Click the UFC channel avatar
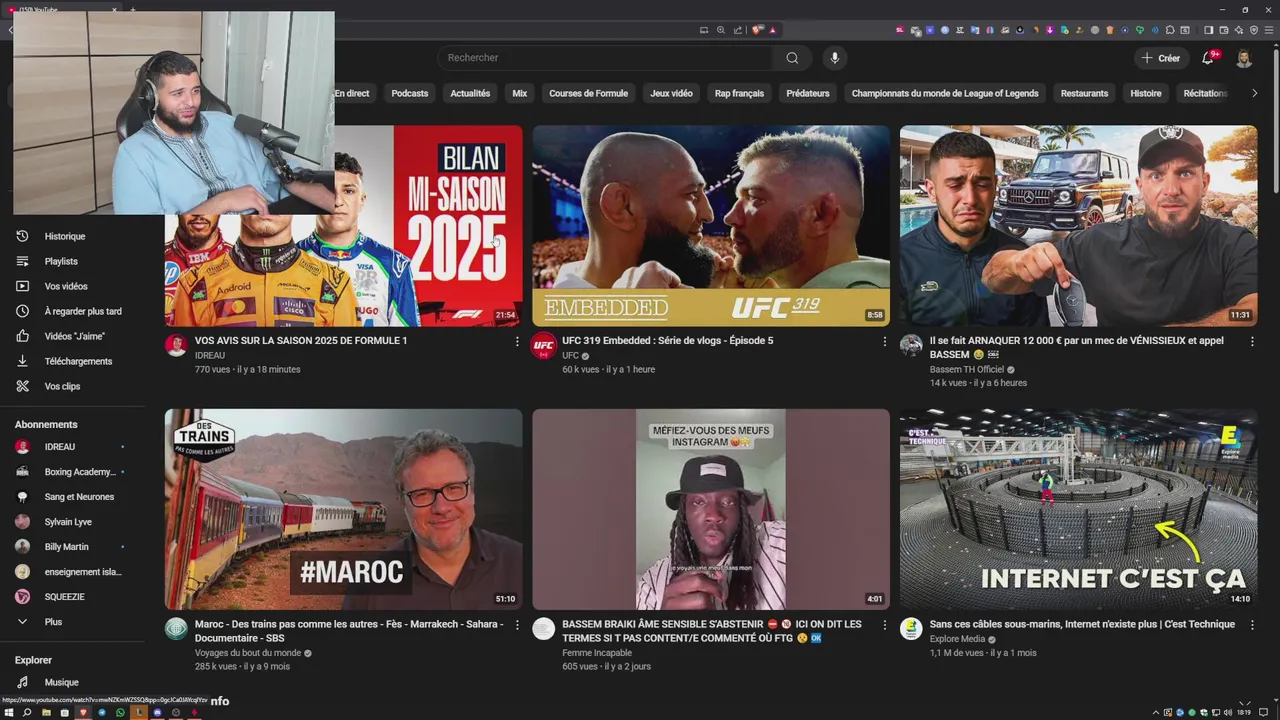 pos(543,346)
